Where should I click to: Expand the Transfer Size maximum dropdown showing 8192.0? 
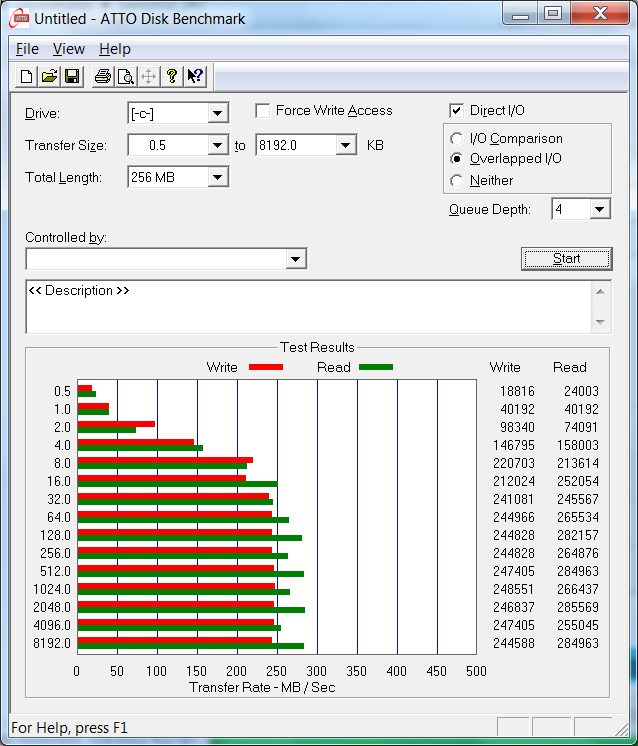345,145
